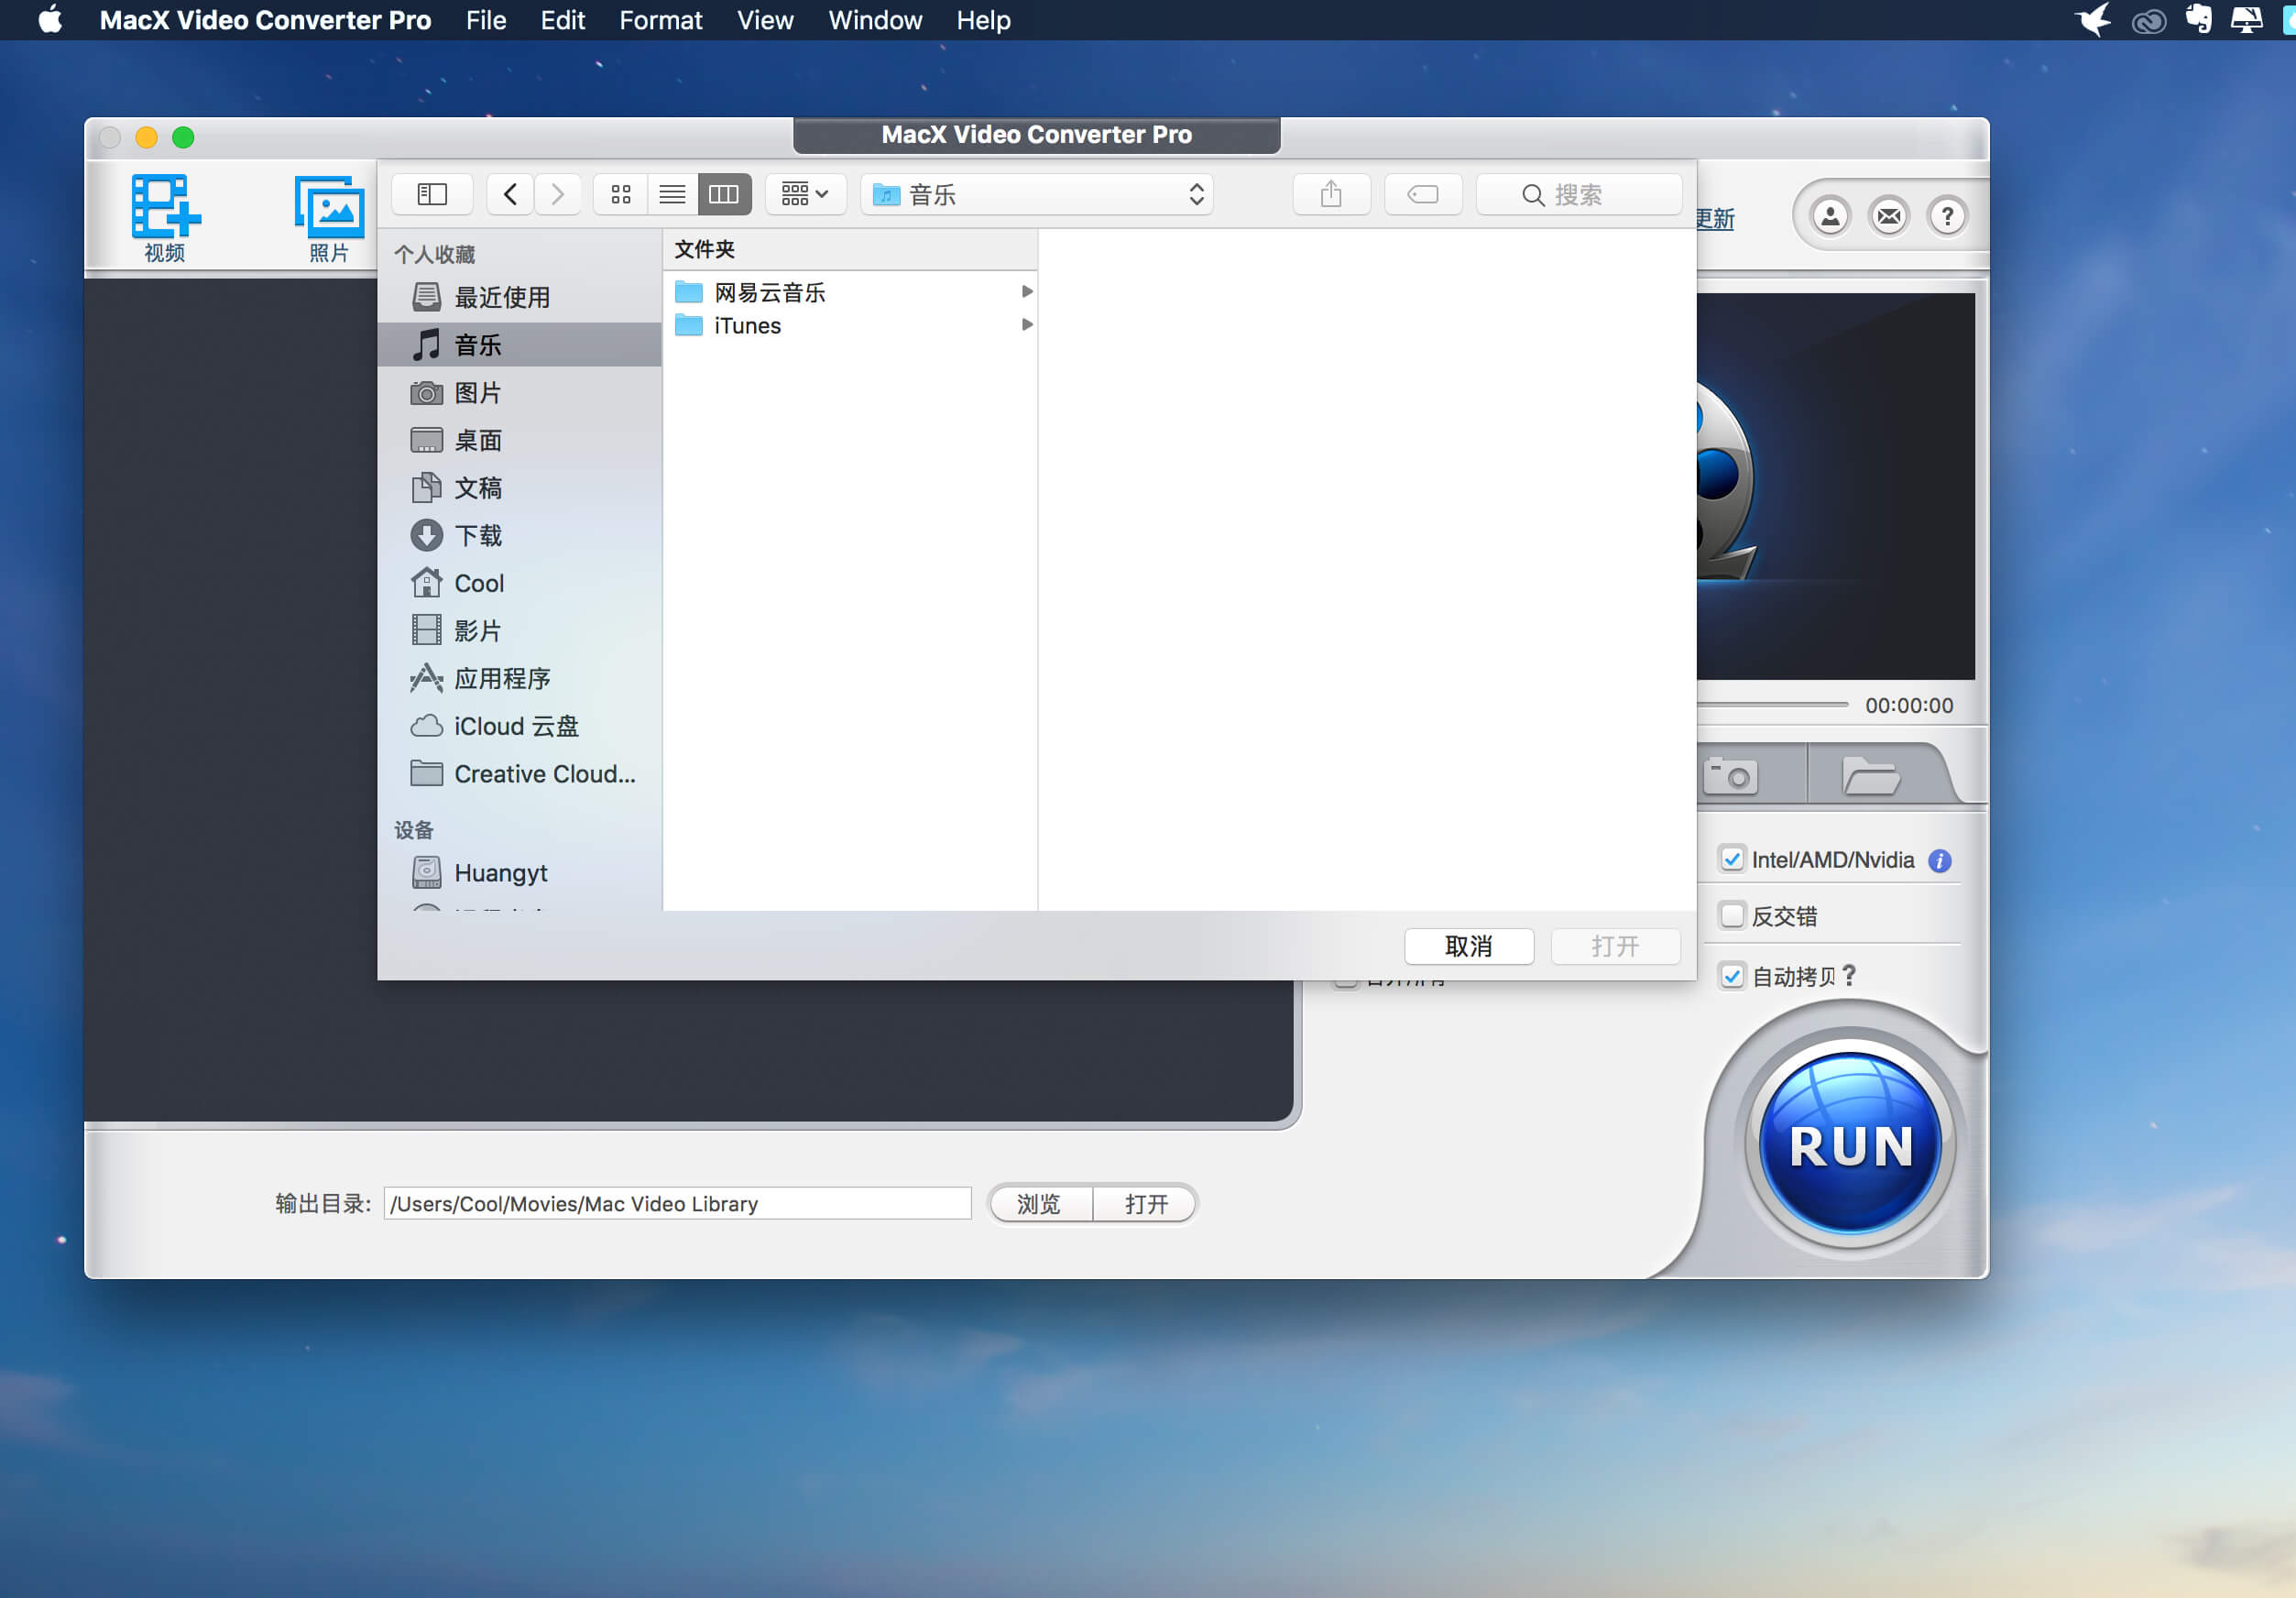Open the Format menu
This screenshot has width=2296, height=1598.
(660, 20)
